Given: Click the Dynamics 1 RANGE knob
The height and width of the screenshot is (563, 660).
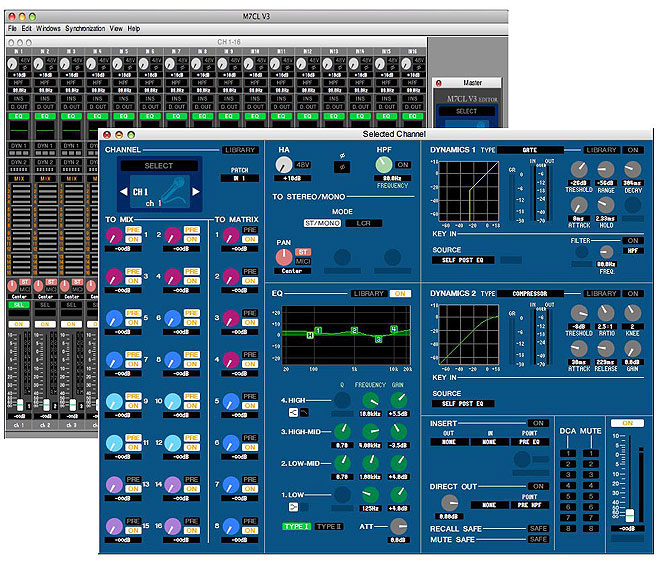Looking at the screenshot, I should pos(606,169).
